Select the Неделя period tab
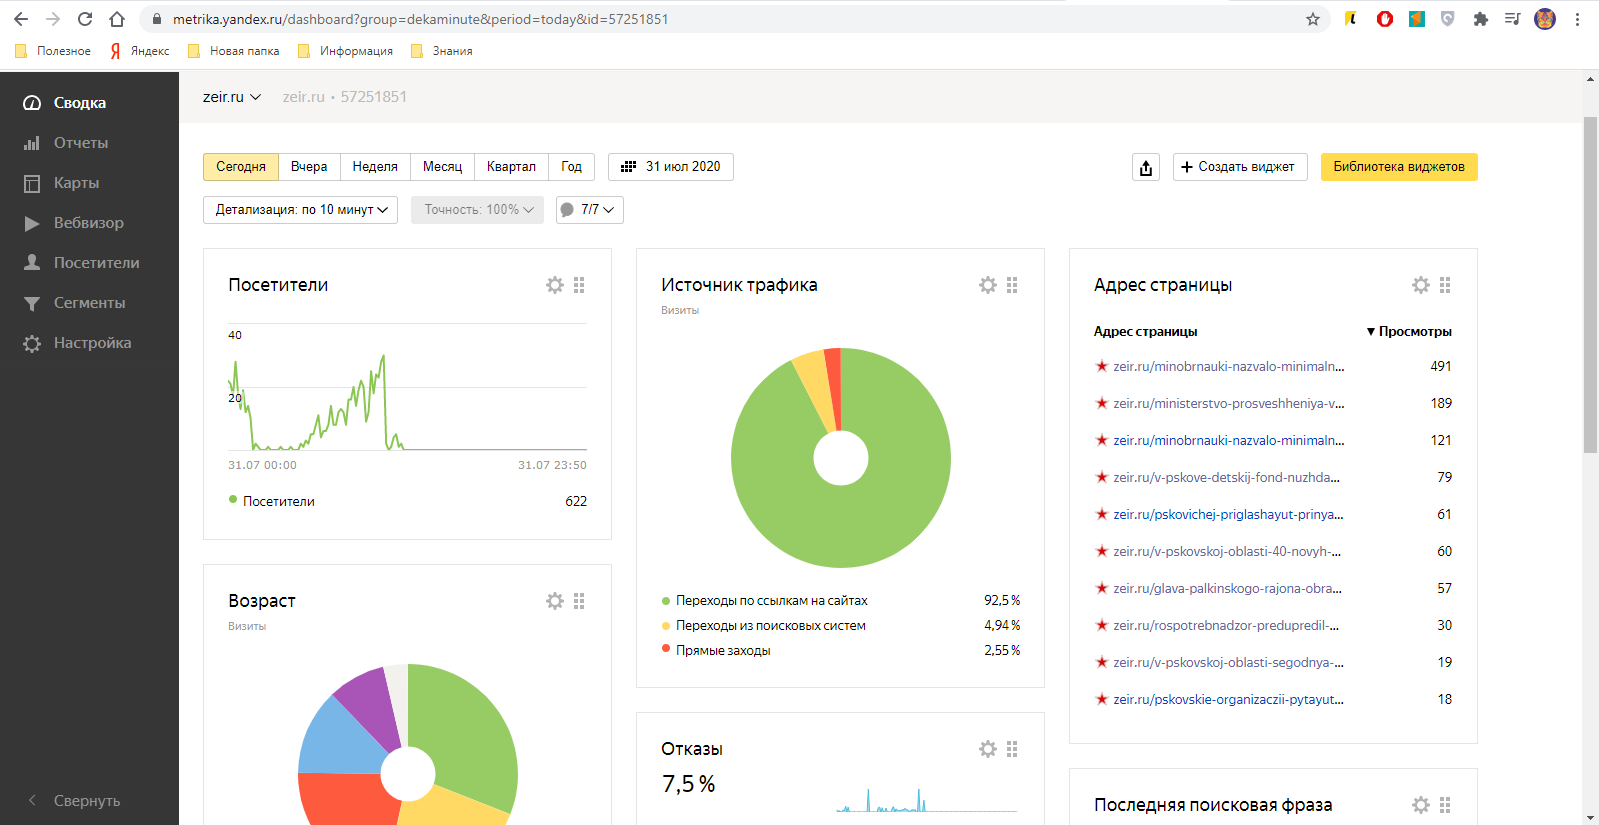 click(375, 167)
